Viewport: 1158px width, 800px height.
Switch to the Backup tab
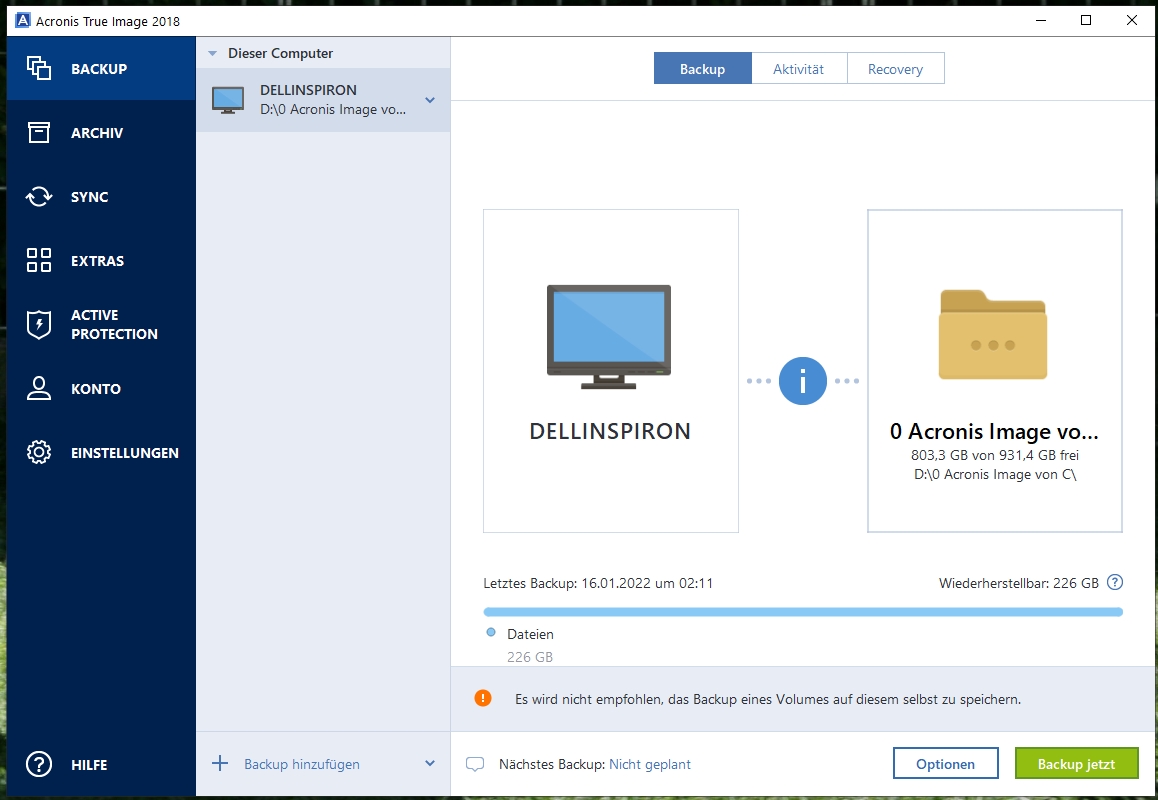pos(702,68)
